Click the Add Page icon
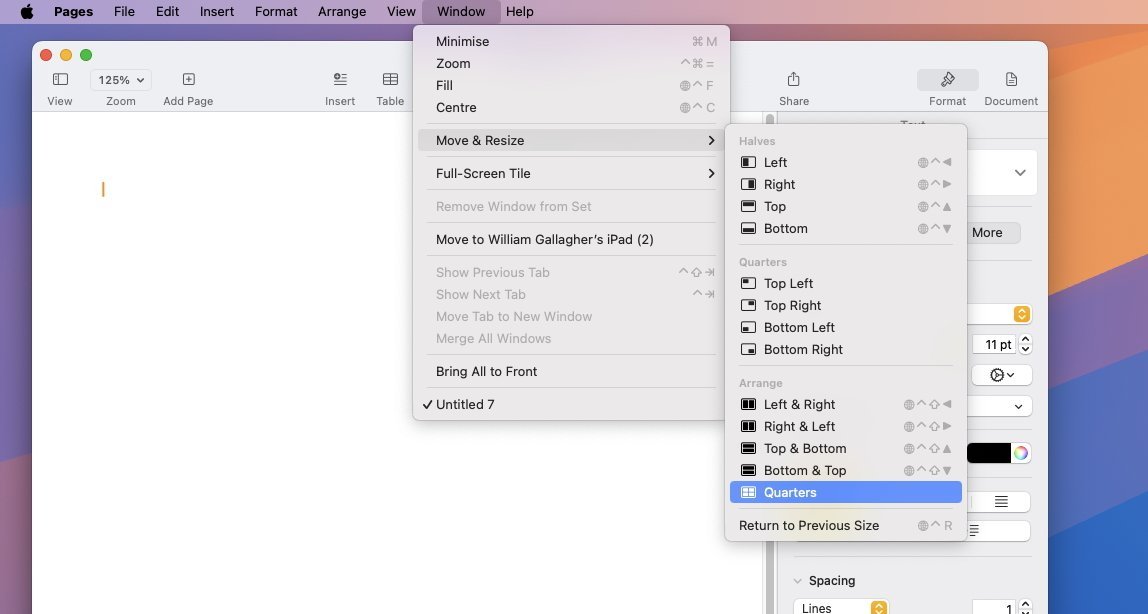Image resolution: width=1148 pixels, height=614 pixels. click(x=188, y=79)
